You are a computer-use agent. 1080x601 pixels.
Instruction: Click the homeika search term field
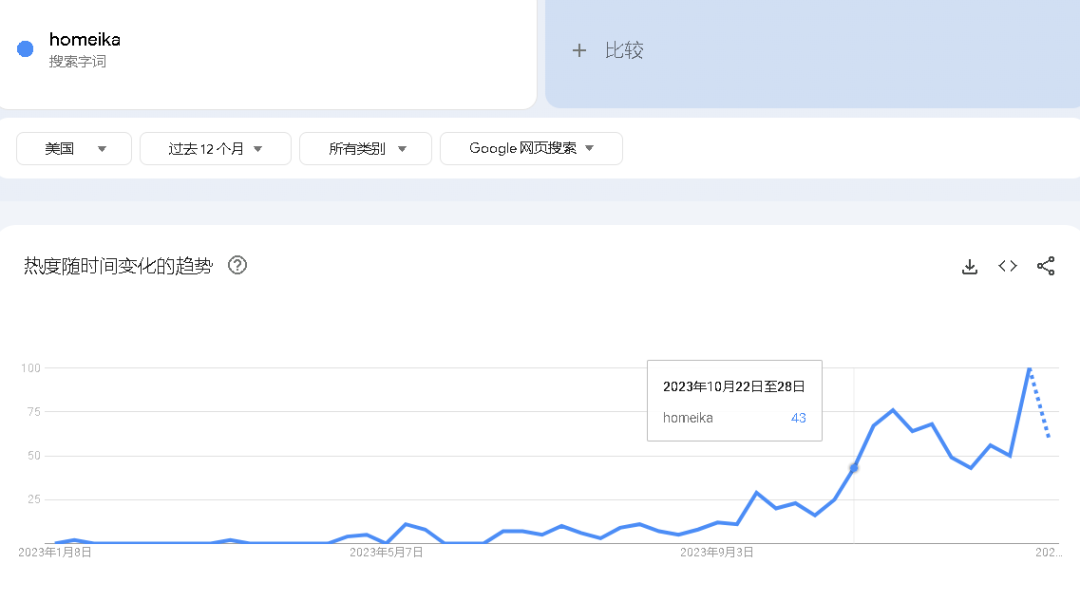(x=85, y=41)
